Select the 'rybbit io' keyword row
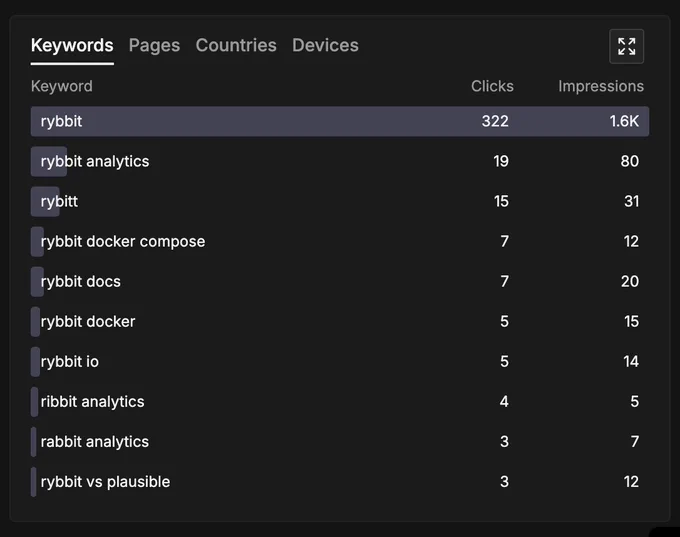 click(x=340, y=362)
